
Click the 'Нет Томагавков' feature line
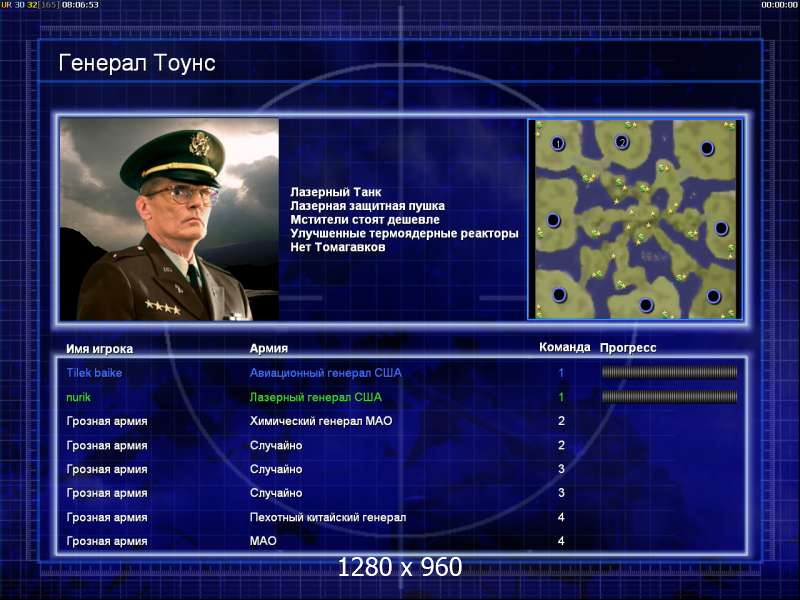tap(338, 247)
